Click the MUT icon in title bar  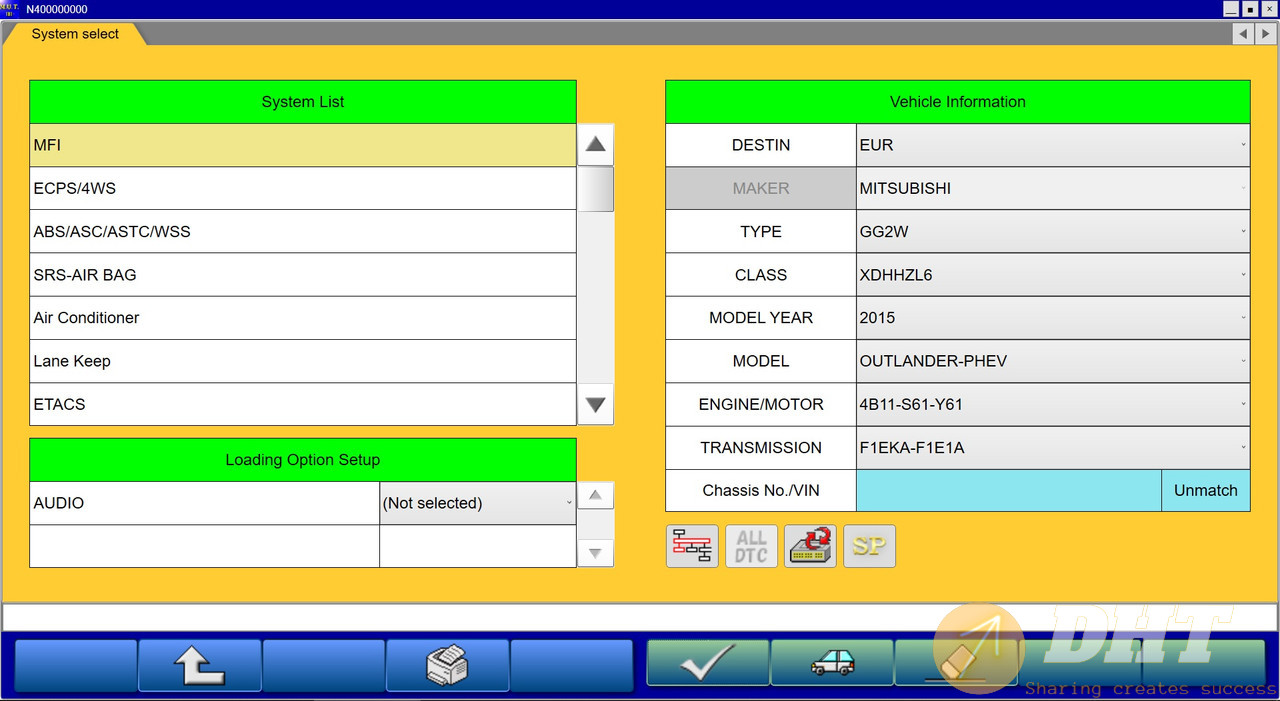click(10, 8)
